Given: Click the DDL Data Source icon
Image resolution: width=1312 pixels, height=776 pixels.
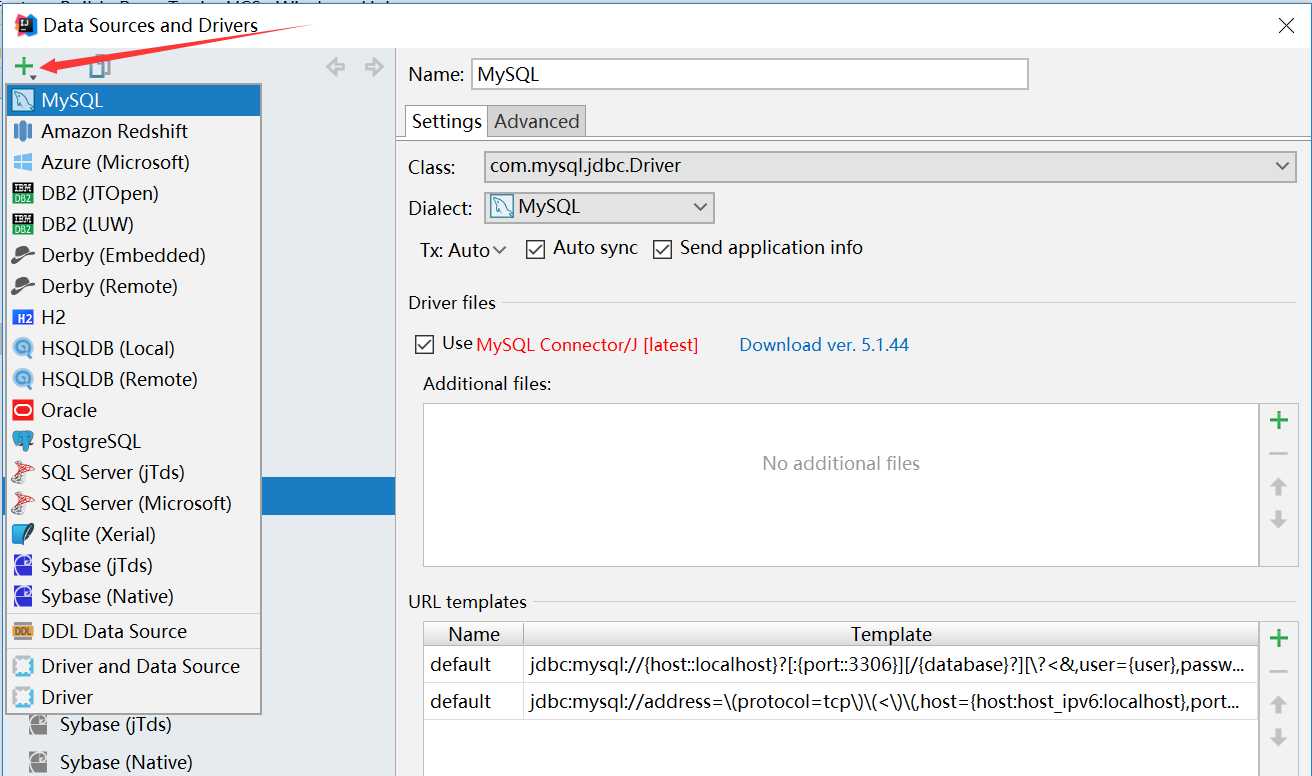Looking at the screenshot, I should tap(23, 631).
